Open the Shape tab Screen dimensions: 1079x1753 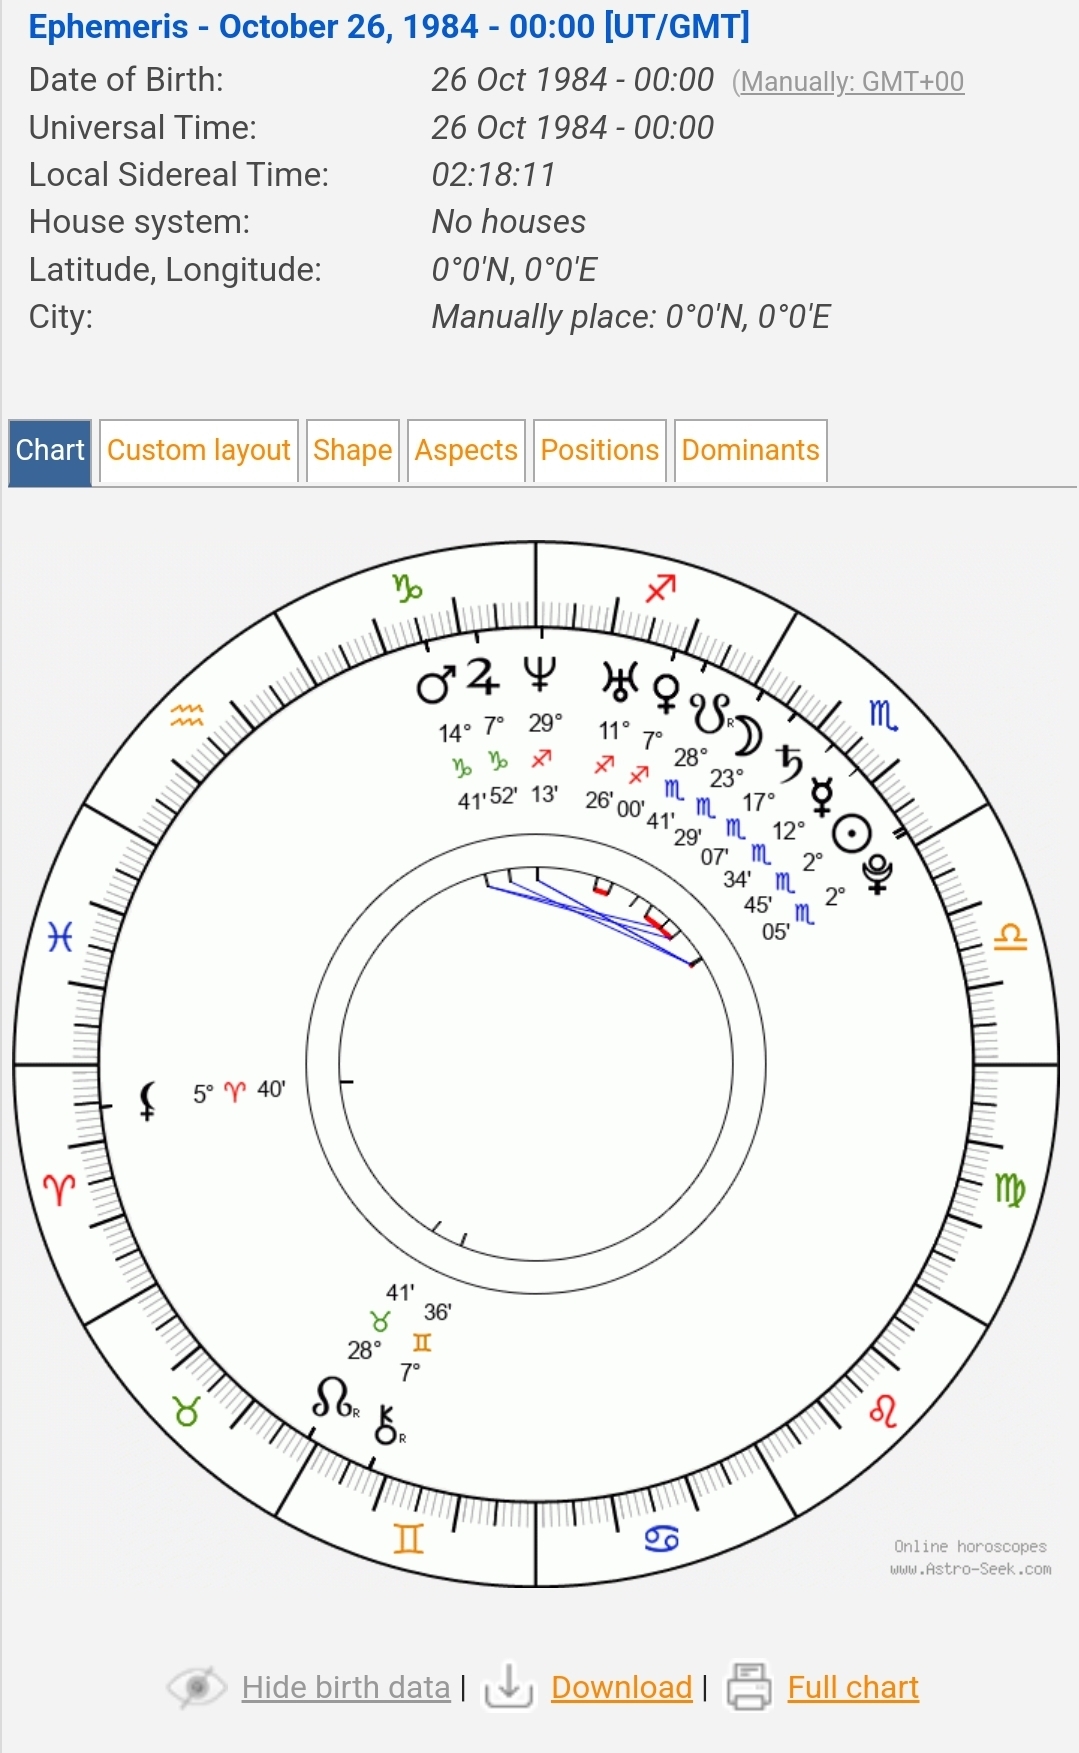tap(352, 451)
